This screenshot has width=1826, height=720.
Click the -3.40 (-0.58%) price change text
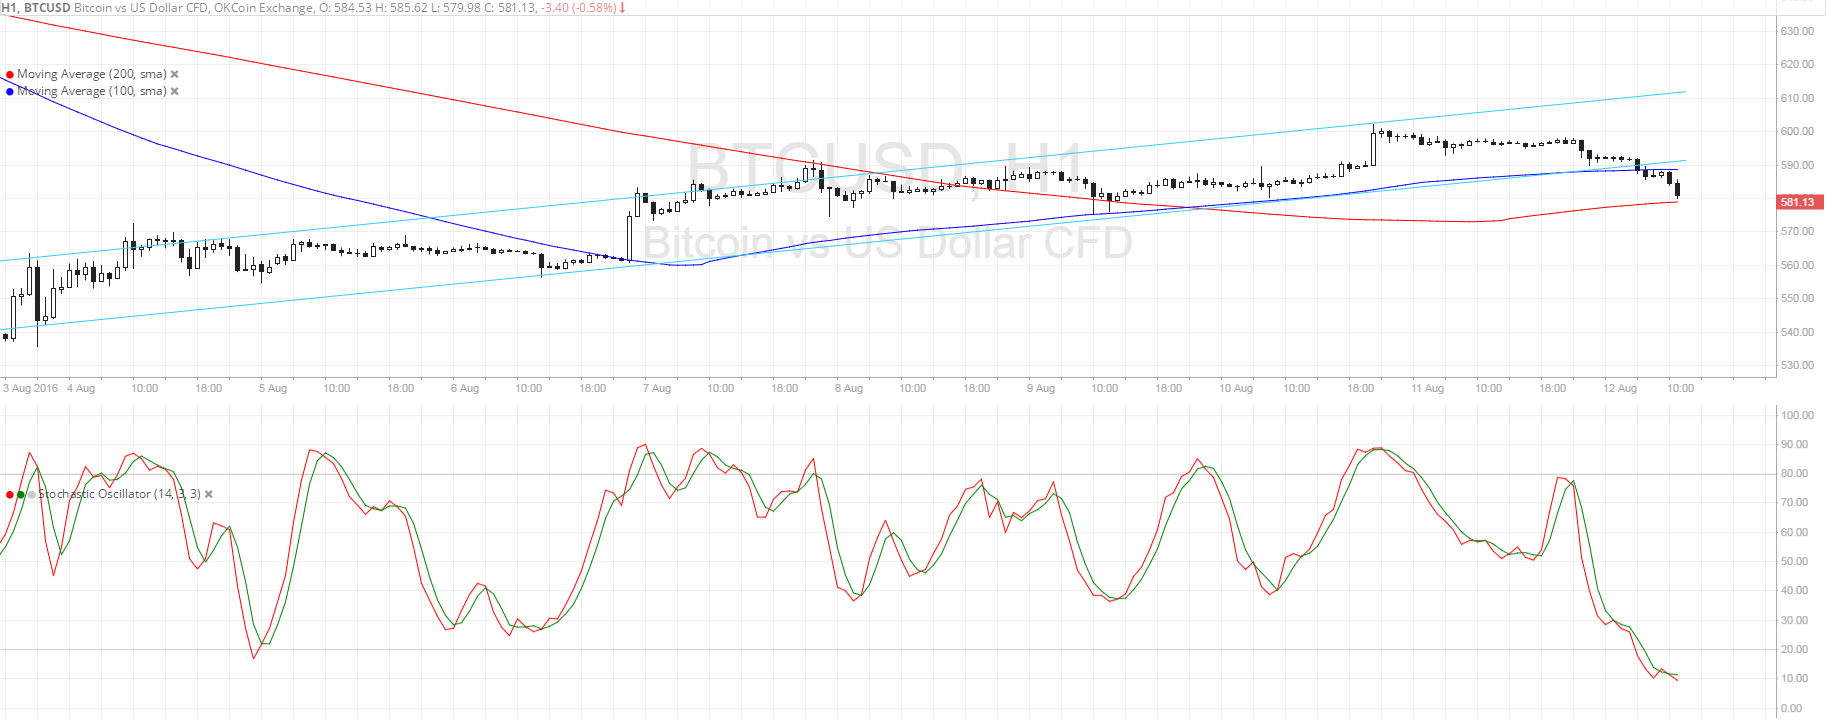(x=579, y=8)
